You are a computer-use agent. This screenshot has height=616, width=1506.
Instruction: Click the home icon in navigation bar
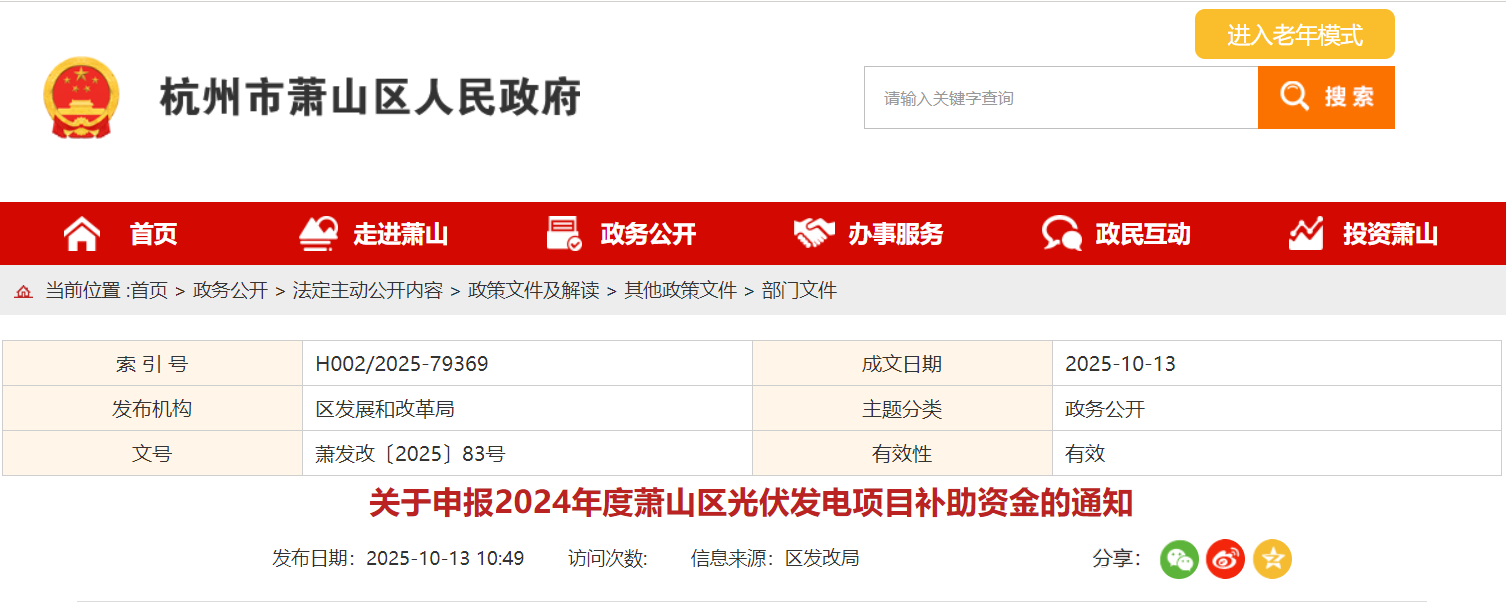pyautogui.click(x=82, y=234)
